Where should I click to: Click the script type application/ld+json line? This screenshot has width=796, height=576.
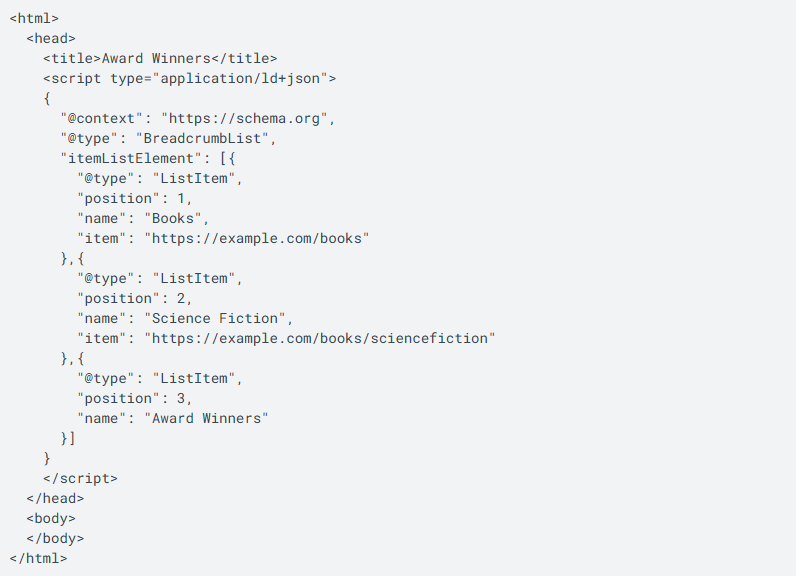point(189,79)
